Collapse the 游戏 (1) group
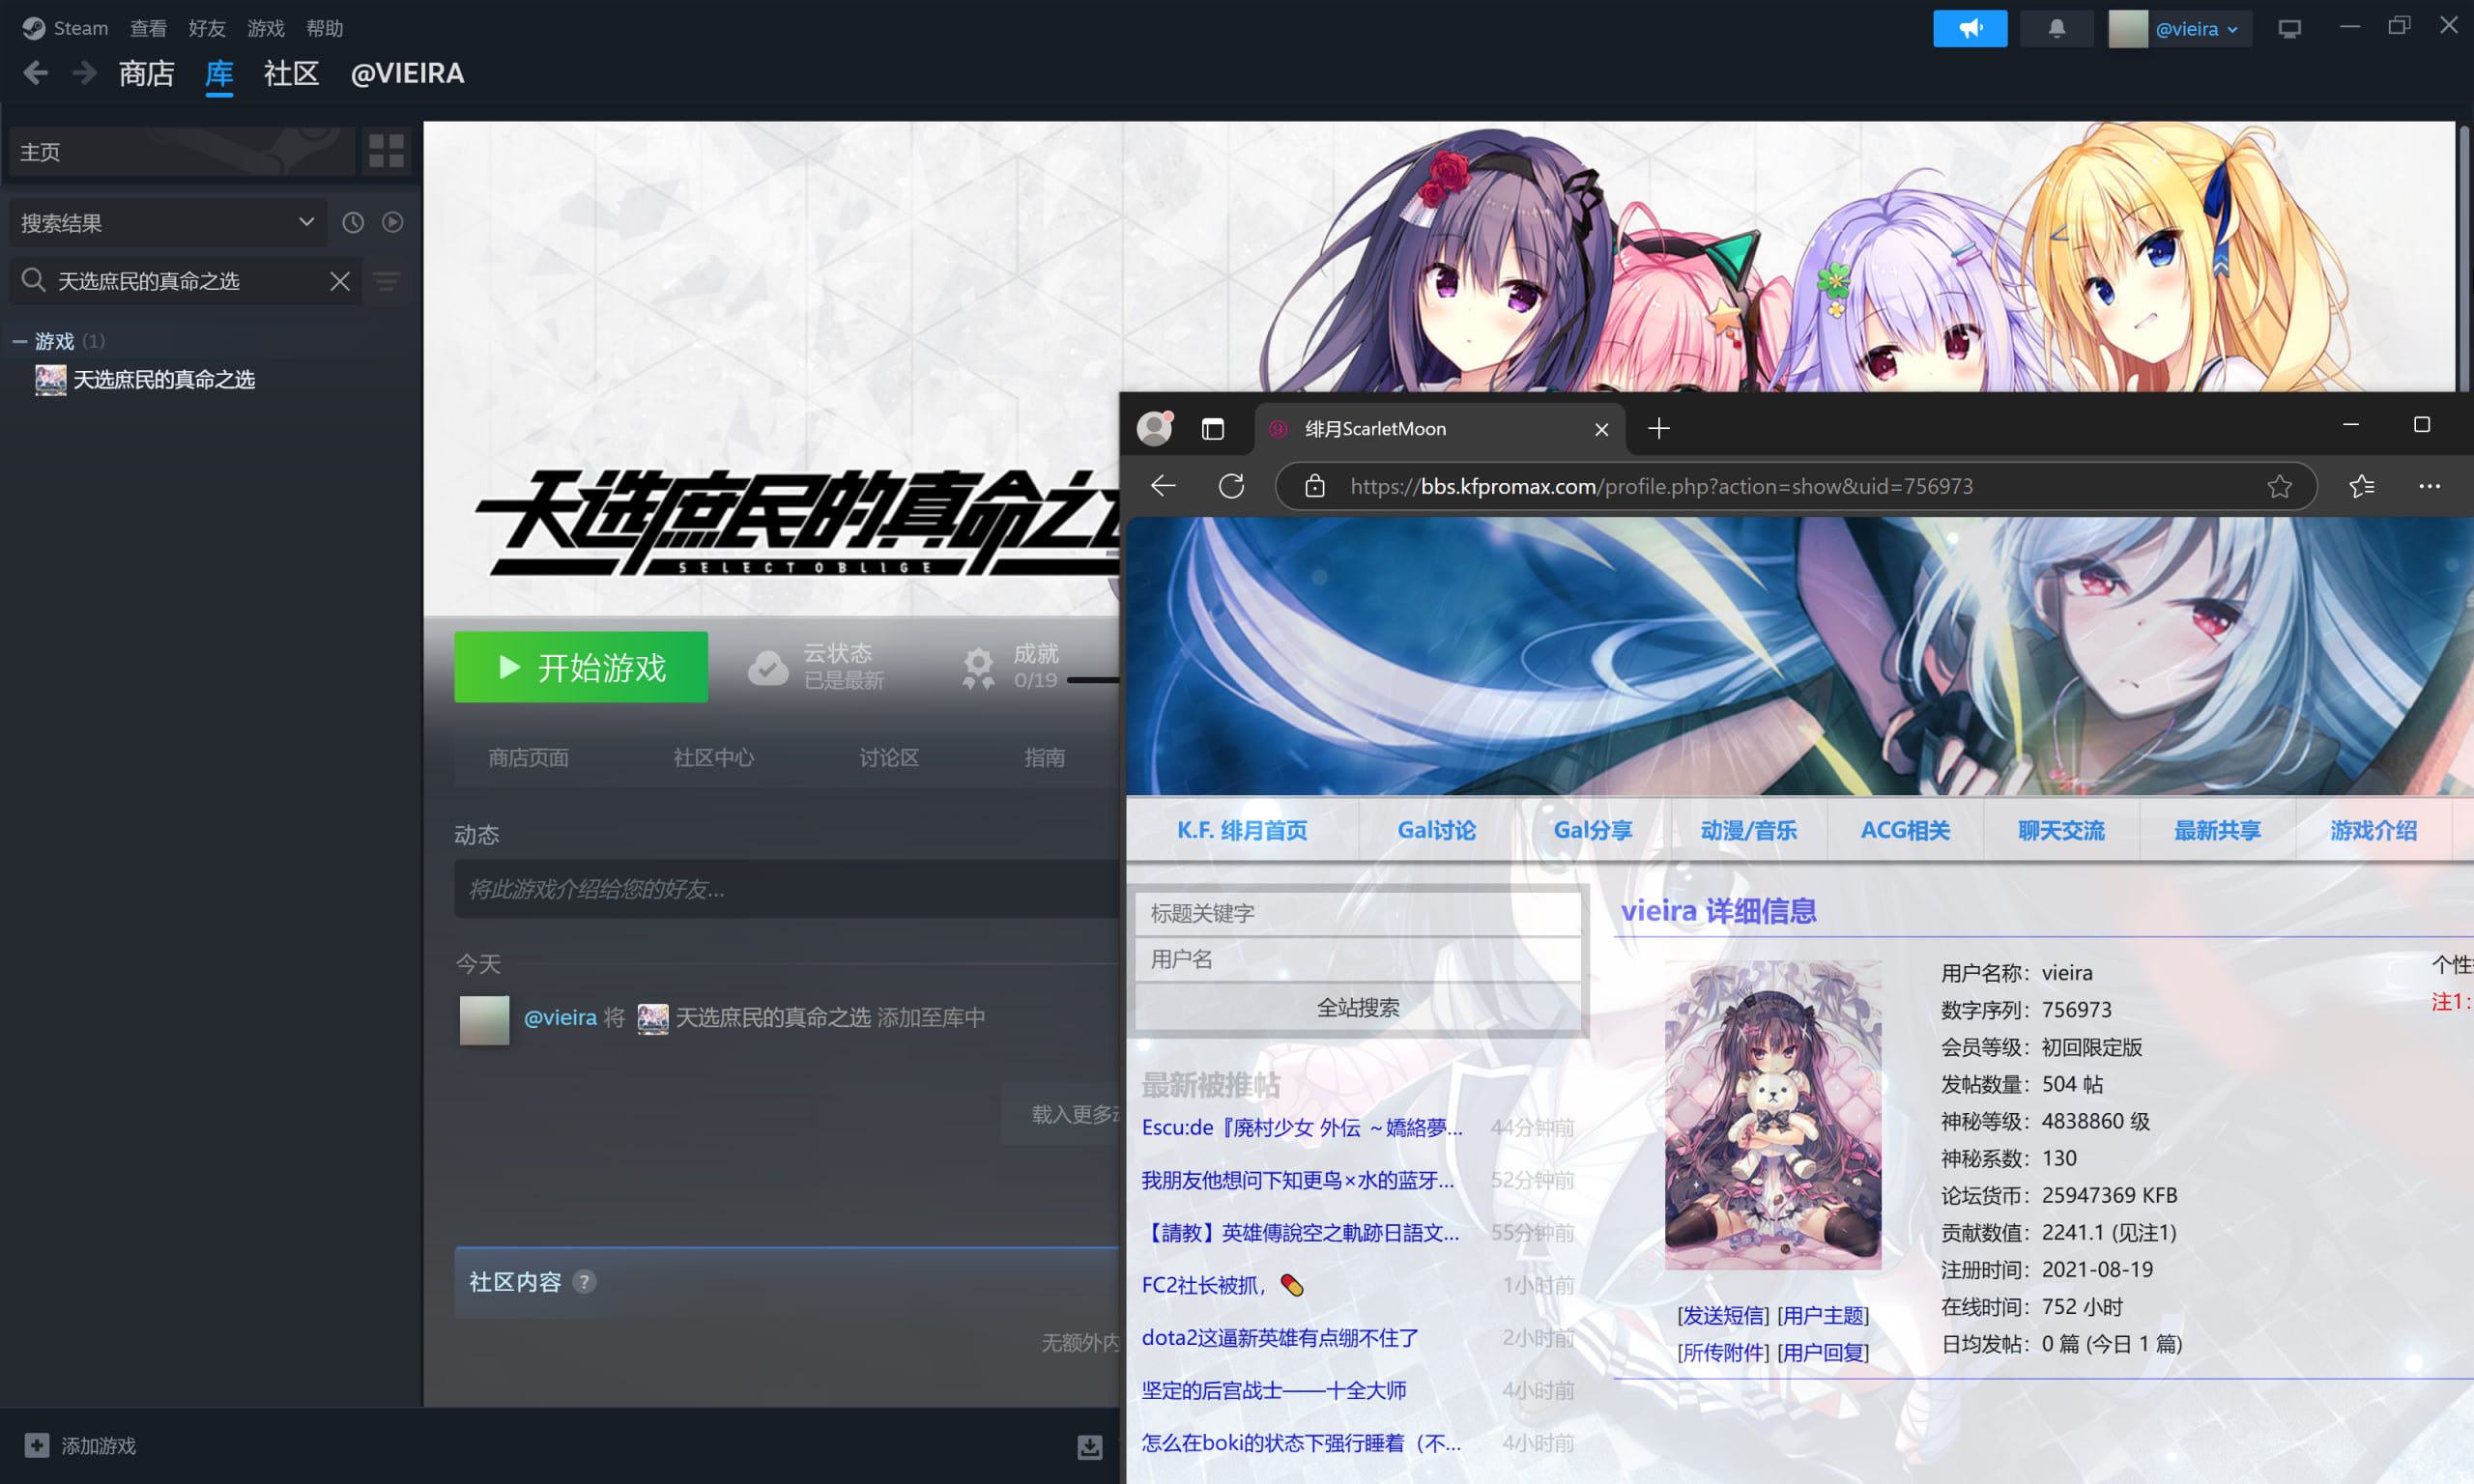2474x1484 pixels. click(18, 340)
